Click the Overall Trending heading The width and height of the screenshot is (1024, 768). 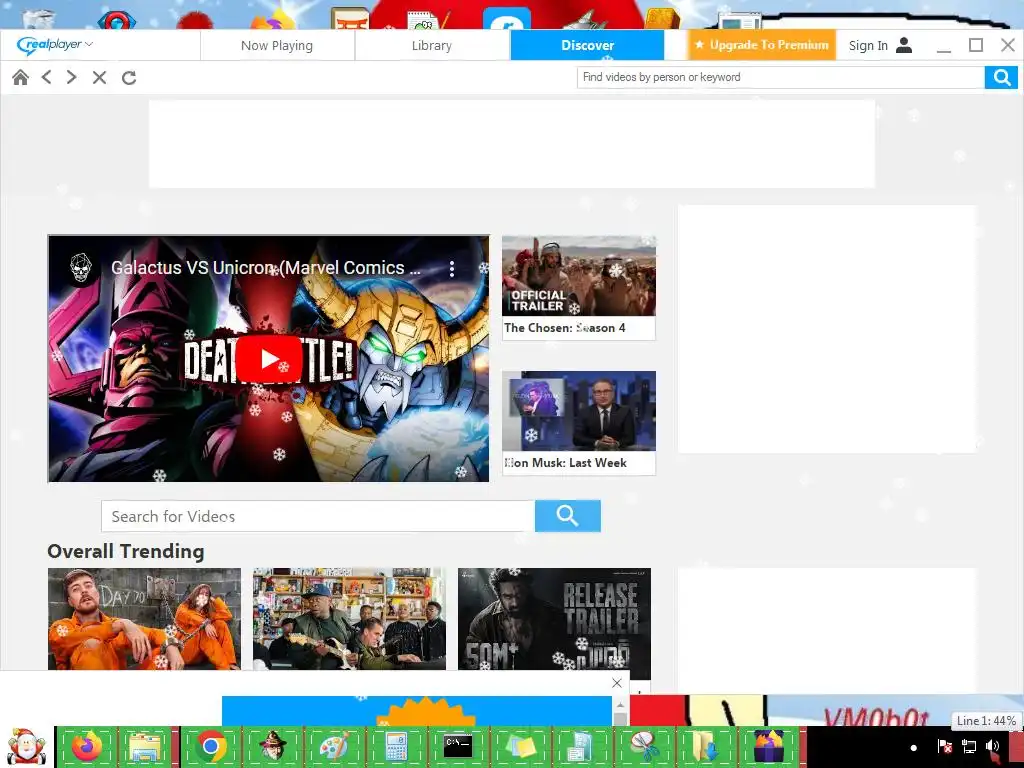click(x=125, y=551)
